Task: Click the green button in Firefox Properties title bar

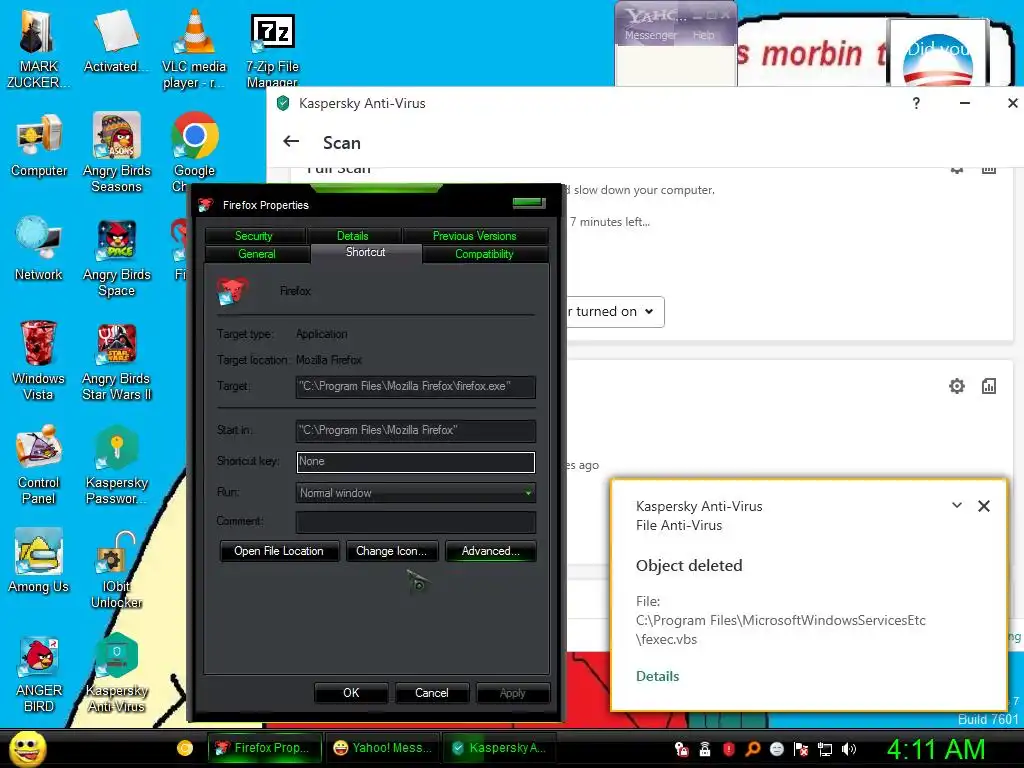Action: coord(529,202)
